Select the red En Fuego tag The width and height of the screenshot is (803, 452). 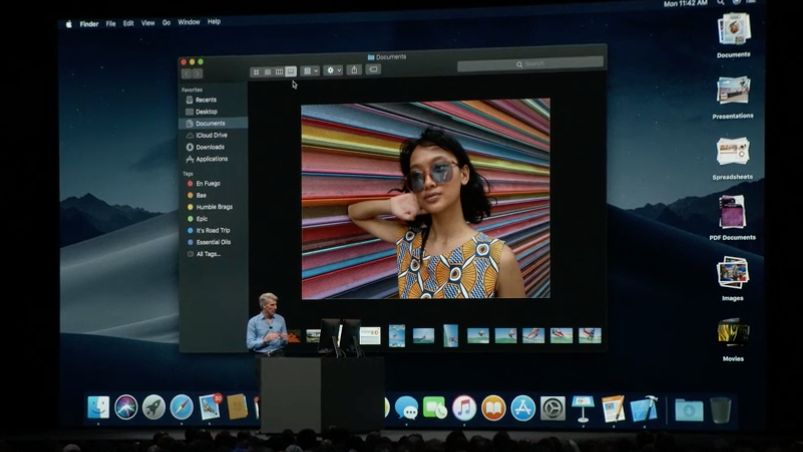[x=203, y=183]
